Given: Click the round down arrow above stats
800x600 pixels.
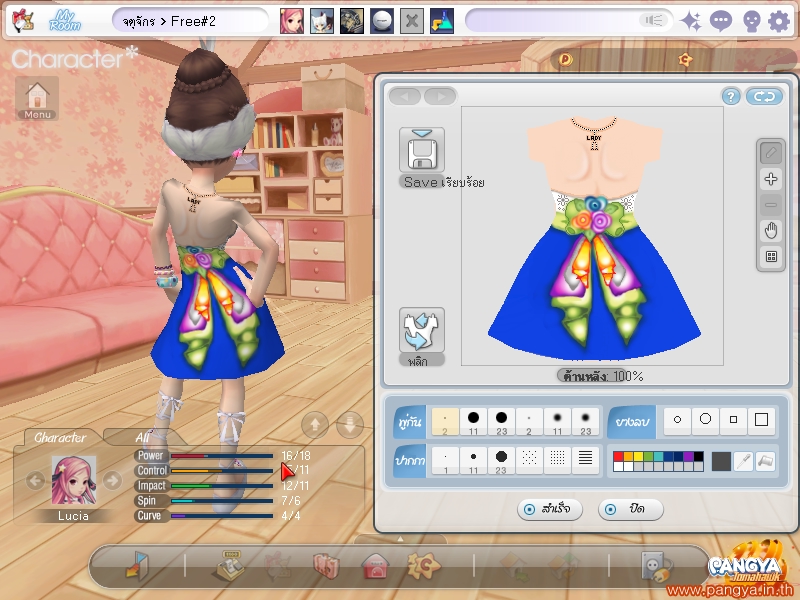Looking at the screenshot, I should [350, 424].
